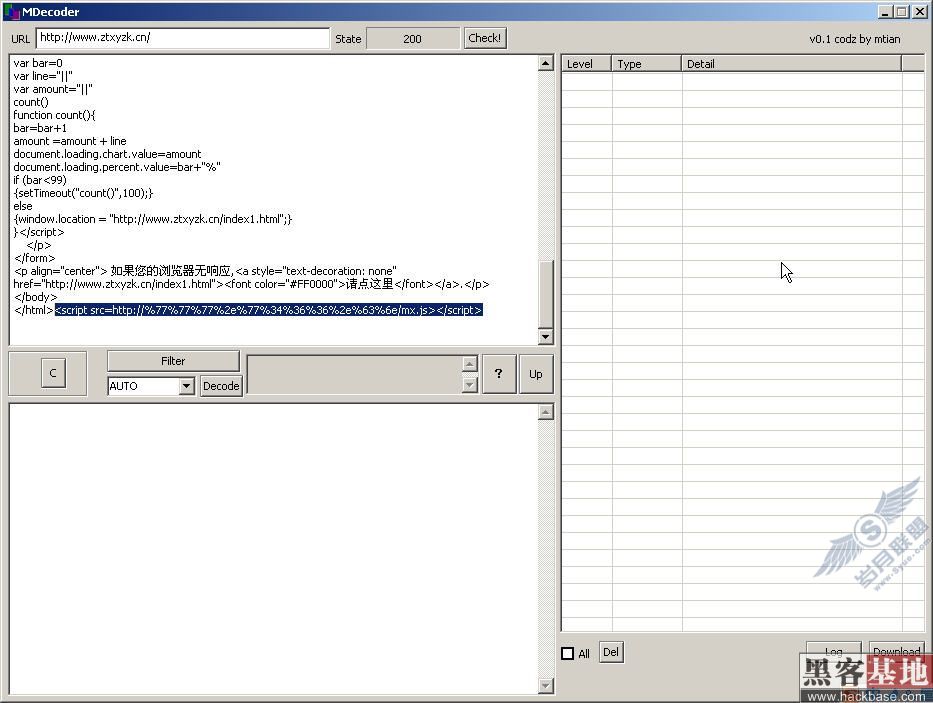Click the 'if (bar<99)' line
The width and height of the screenshot is (933, 703).
[40, 180]
